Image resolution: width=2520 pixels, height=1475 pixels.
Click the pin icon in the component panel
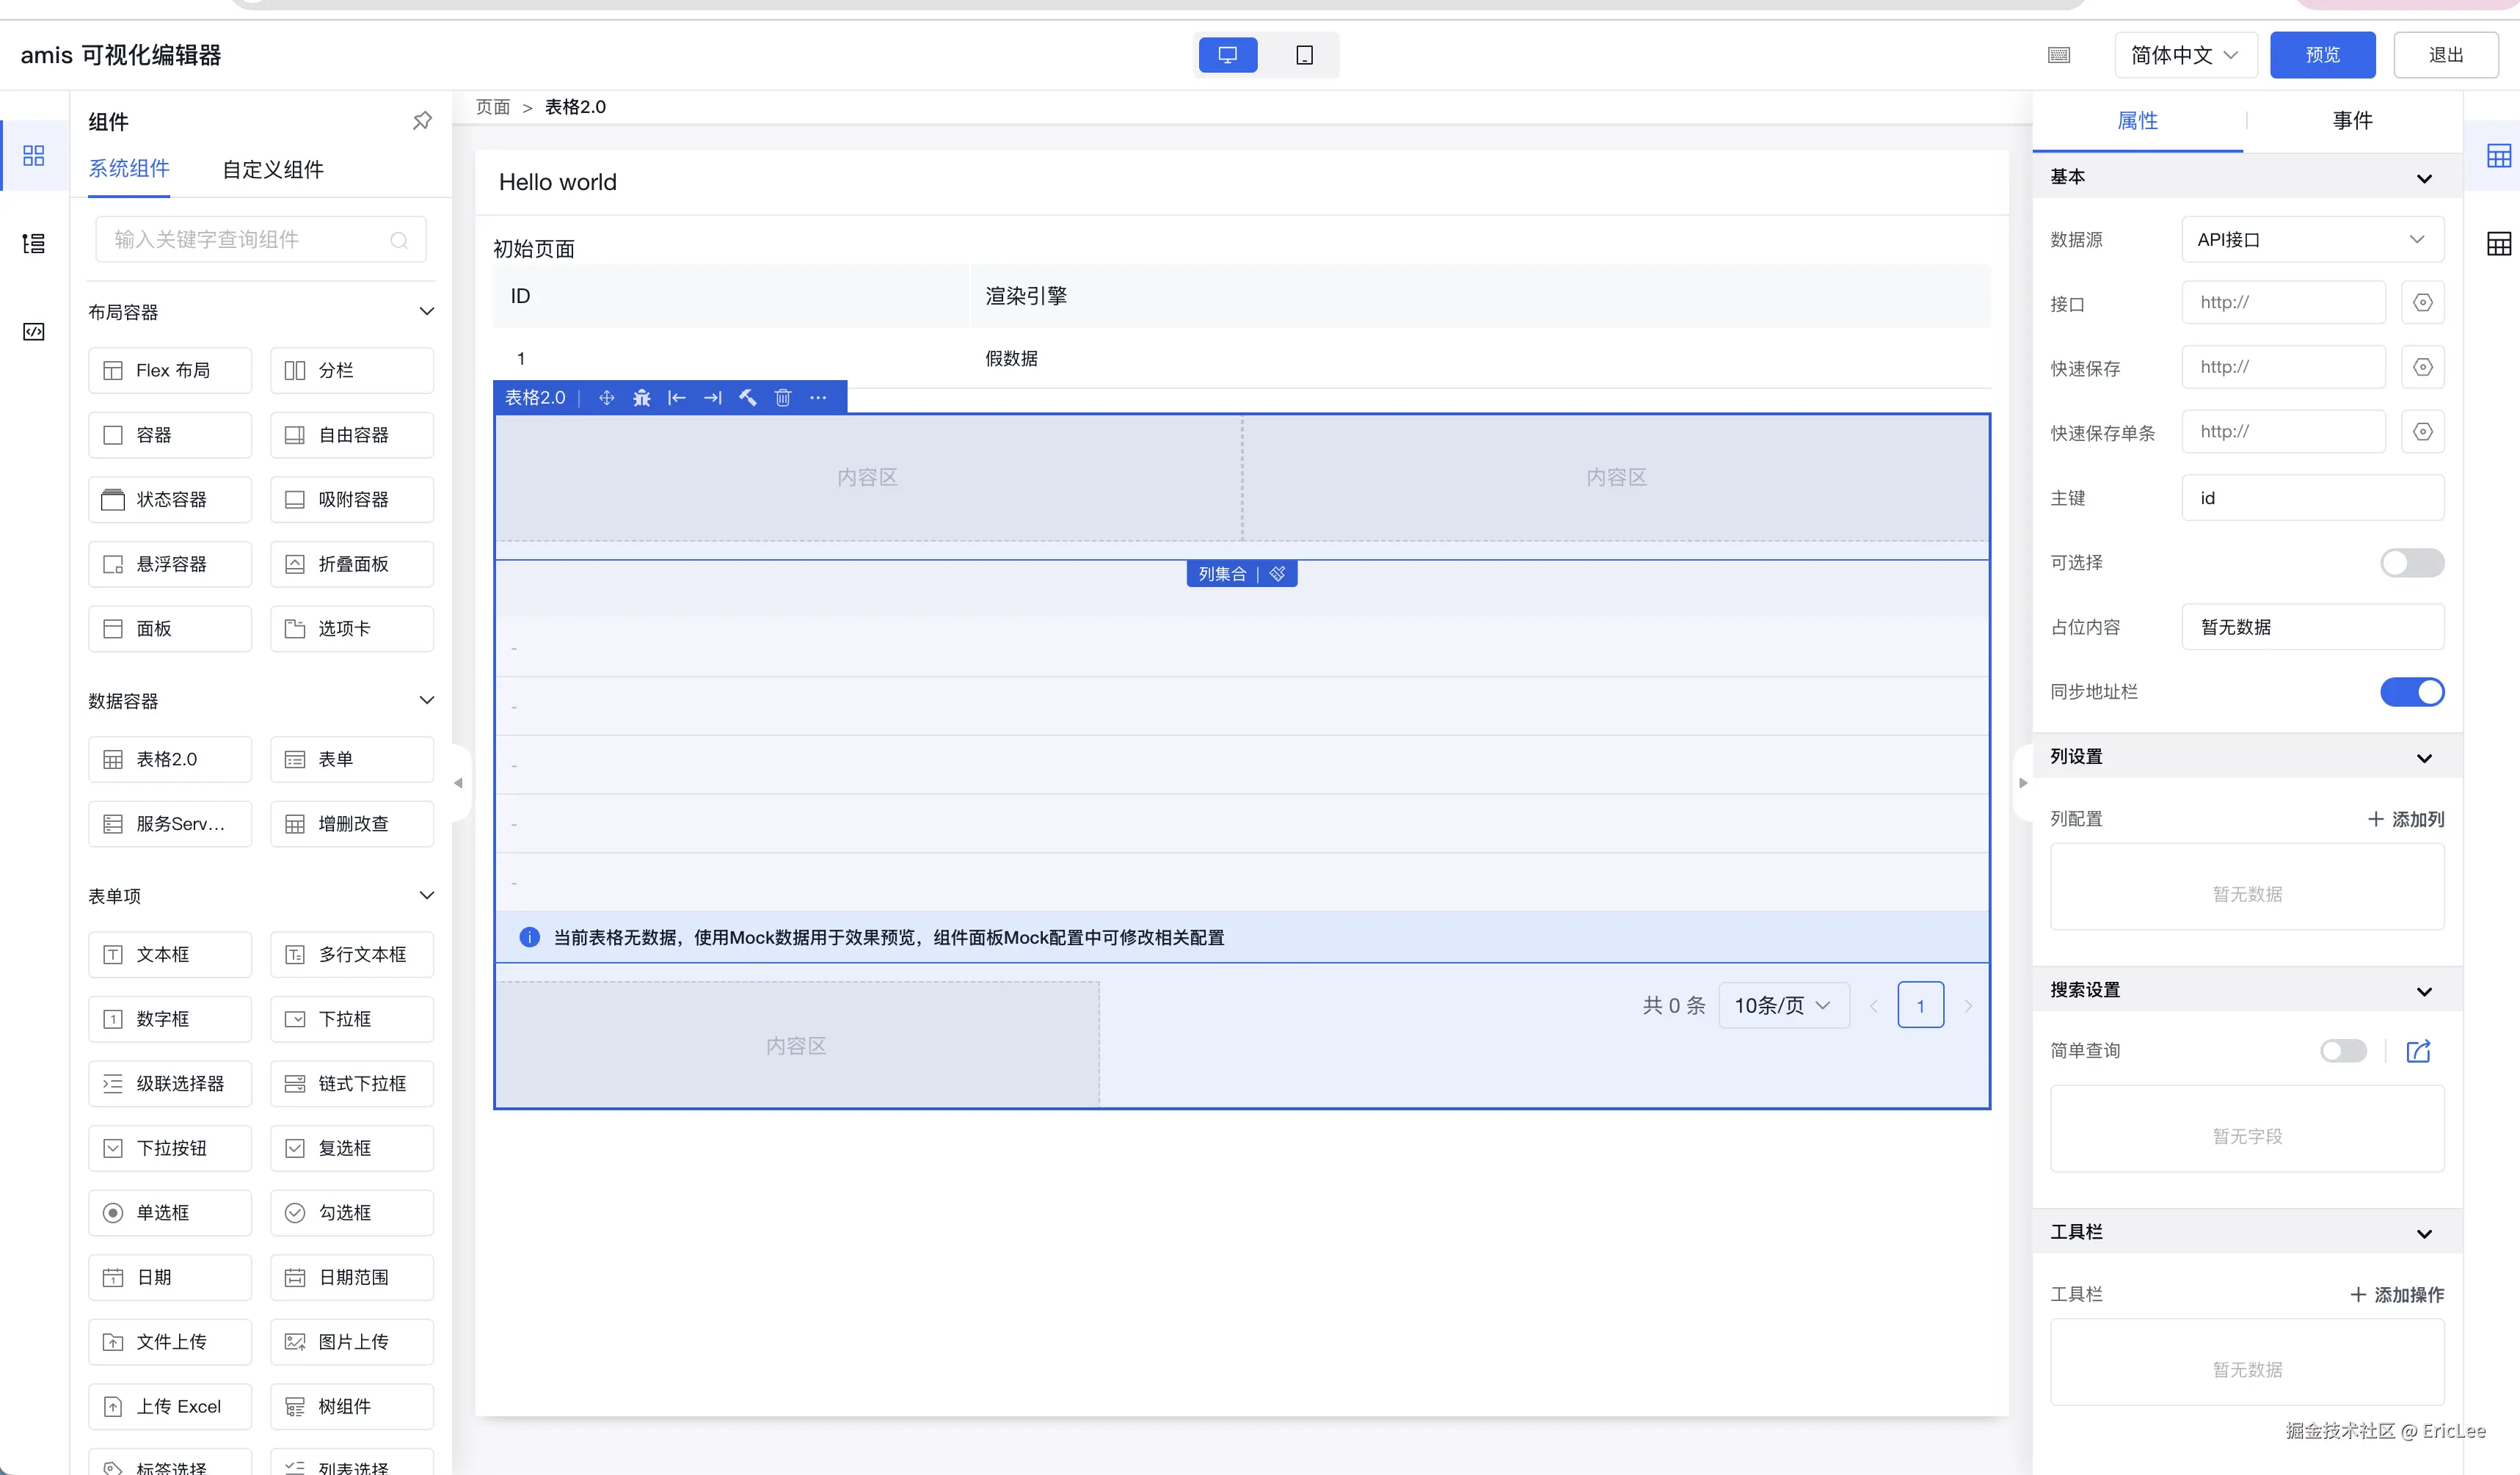[x=422, y=121]
